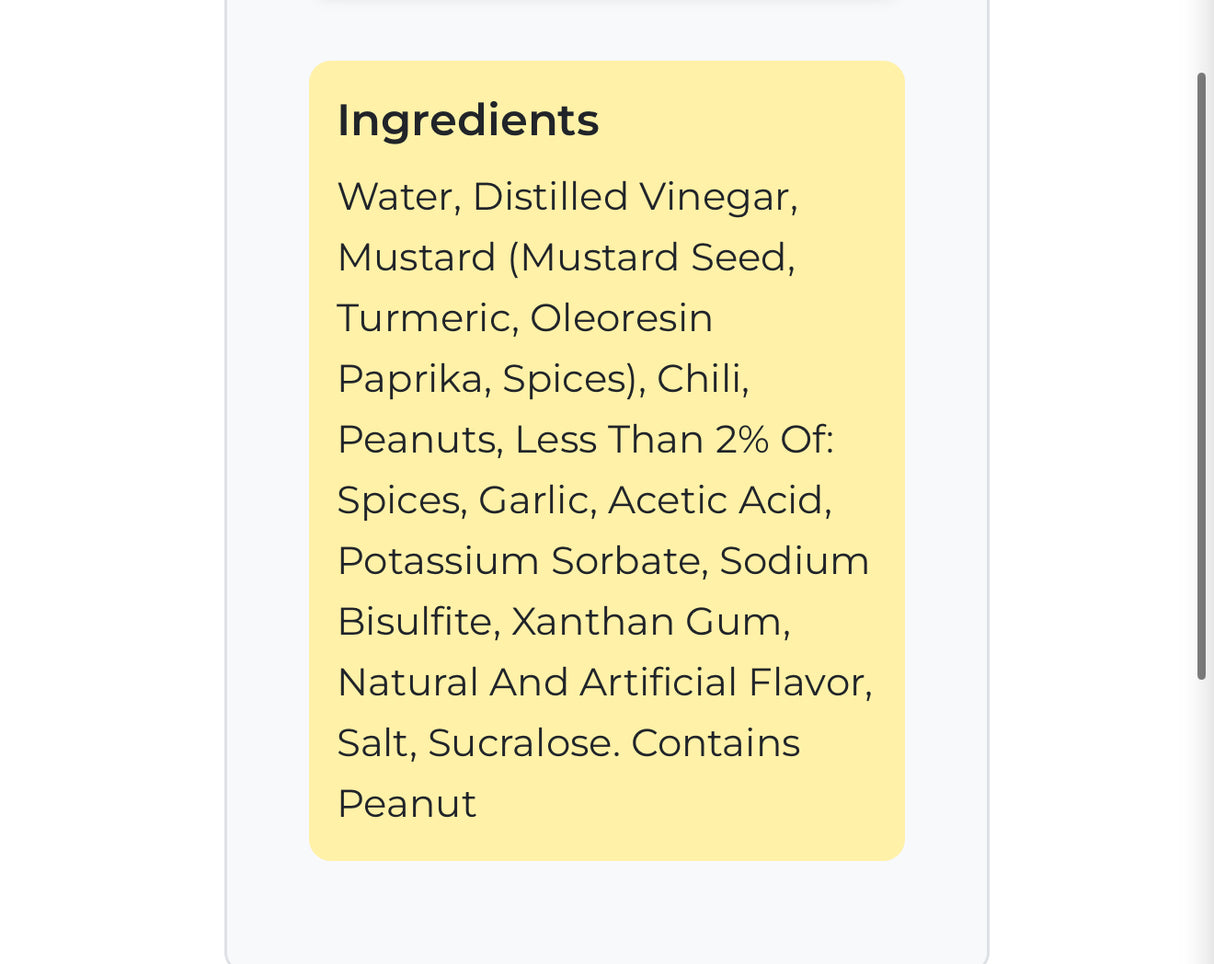Click the word Chili
1214x964 pixels.
click(x=701, y=379)
